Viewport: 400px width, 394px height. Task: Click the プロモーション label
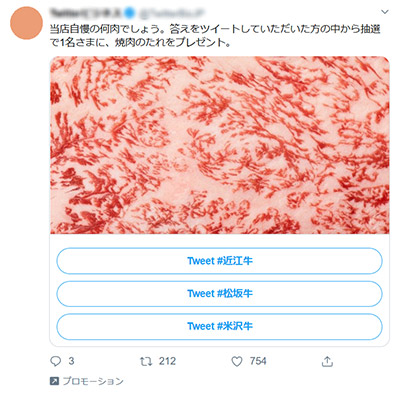click(93, 381)
